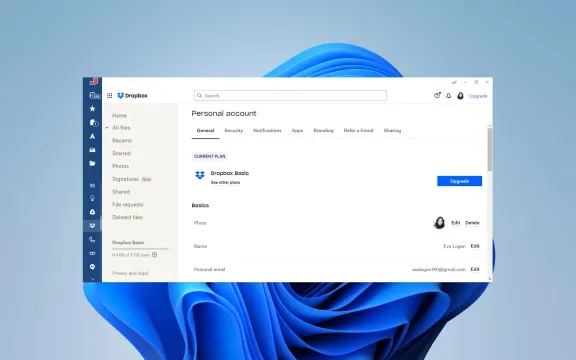Click the storage plus icon near usage

coord(155,255)
